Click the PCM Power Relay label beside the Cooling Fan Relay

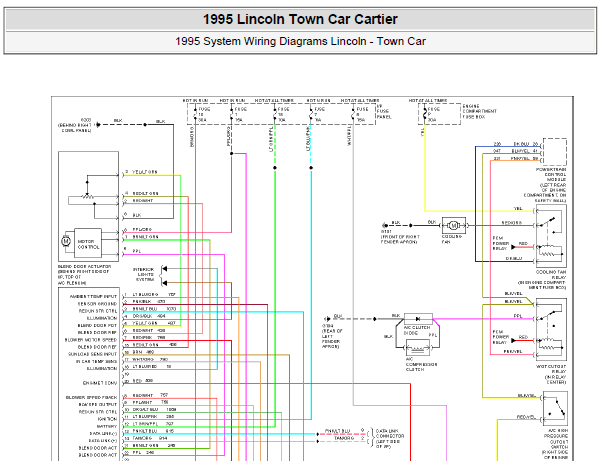pyautogui.click(x=501, y=243)
